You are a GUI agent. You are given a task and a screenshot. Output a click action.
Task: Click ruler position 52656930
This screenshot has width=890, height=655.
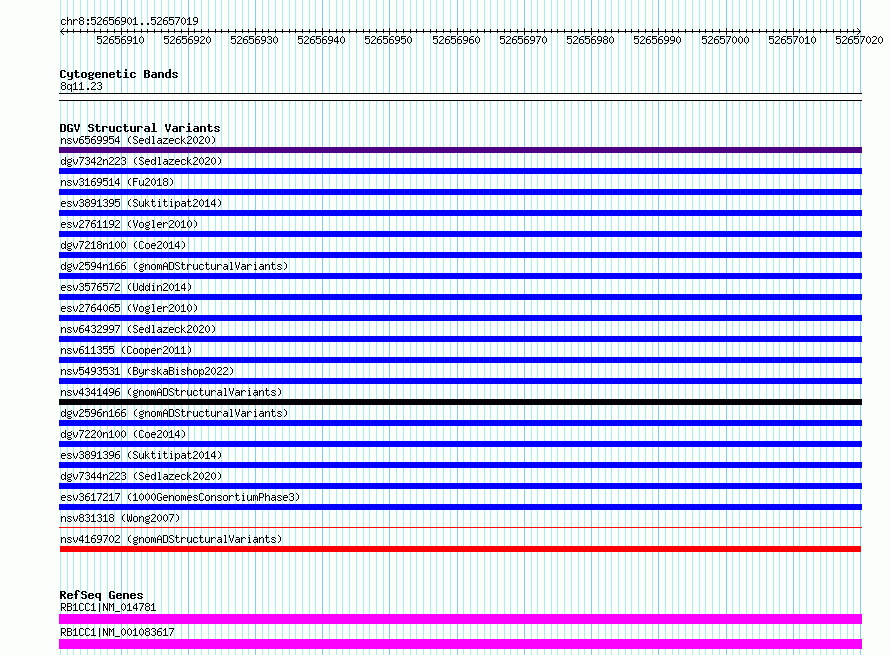[x=254, y=40]
